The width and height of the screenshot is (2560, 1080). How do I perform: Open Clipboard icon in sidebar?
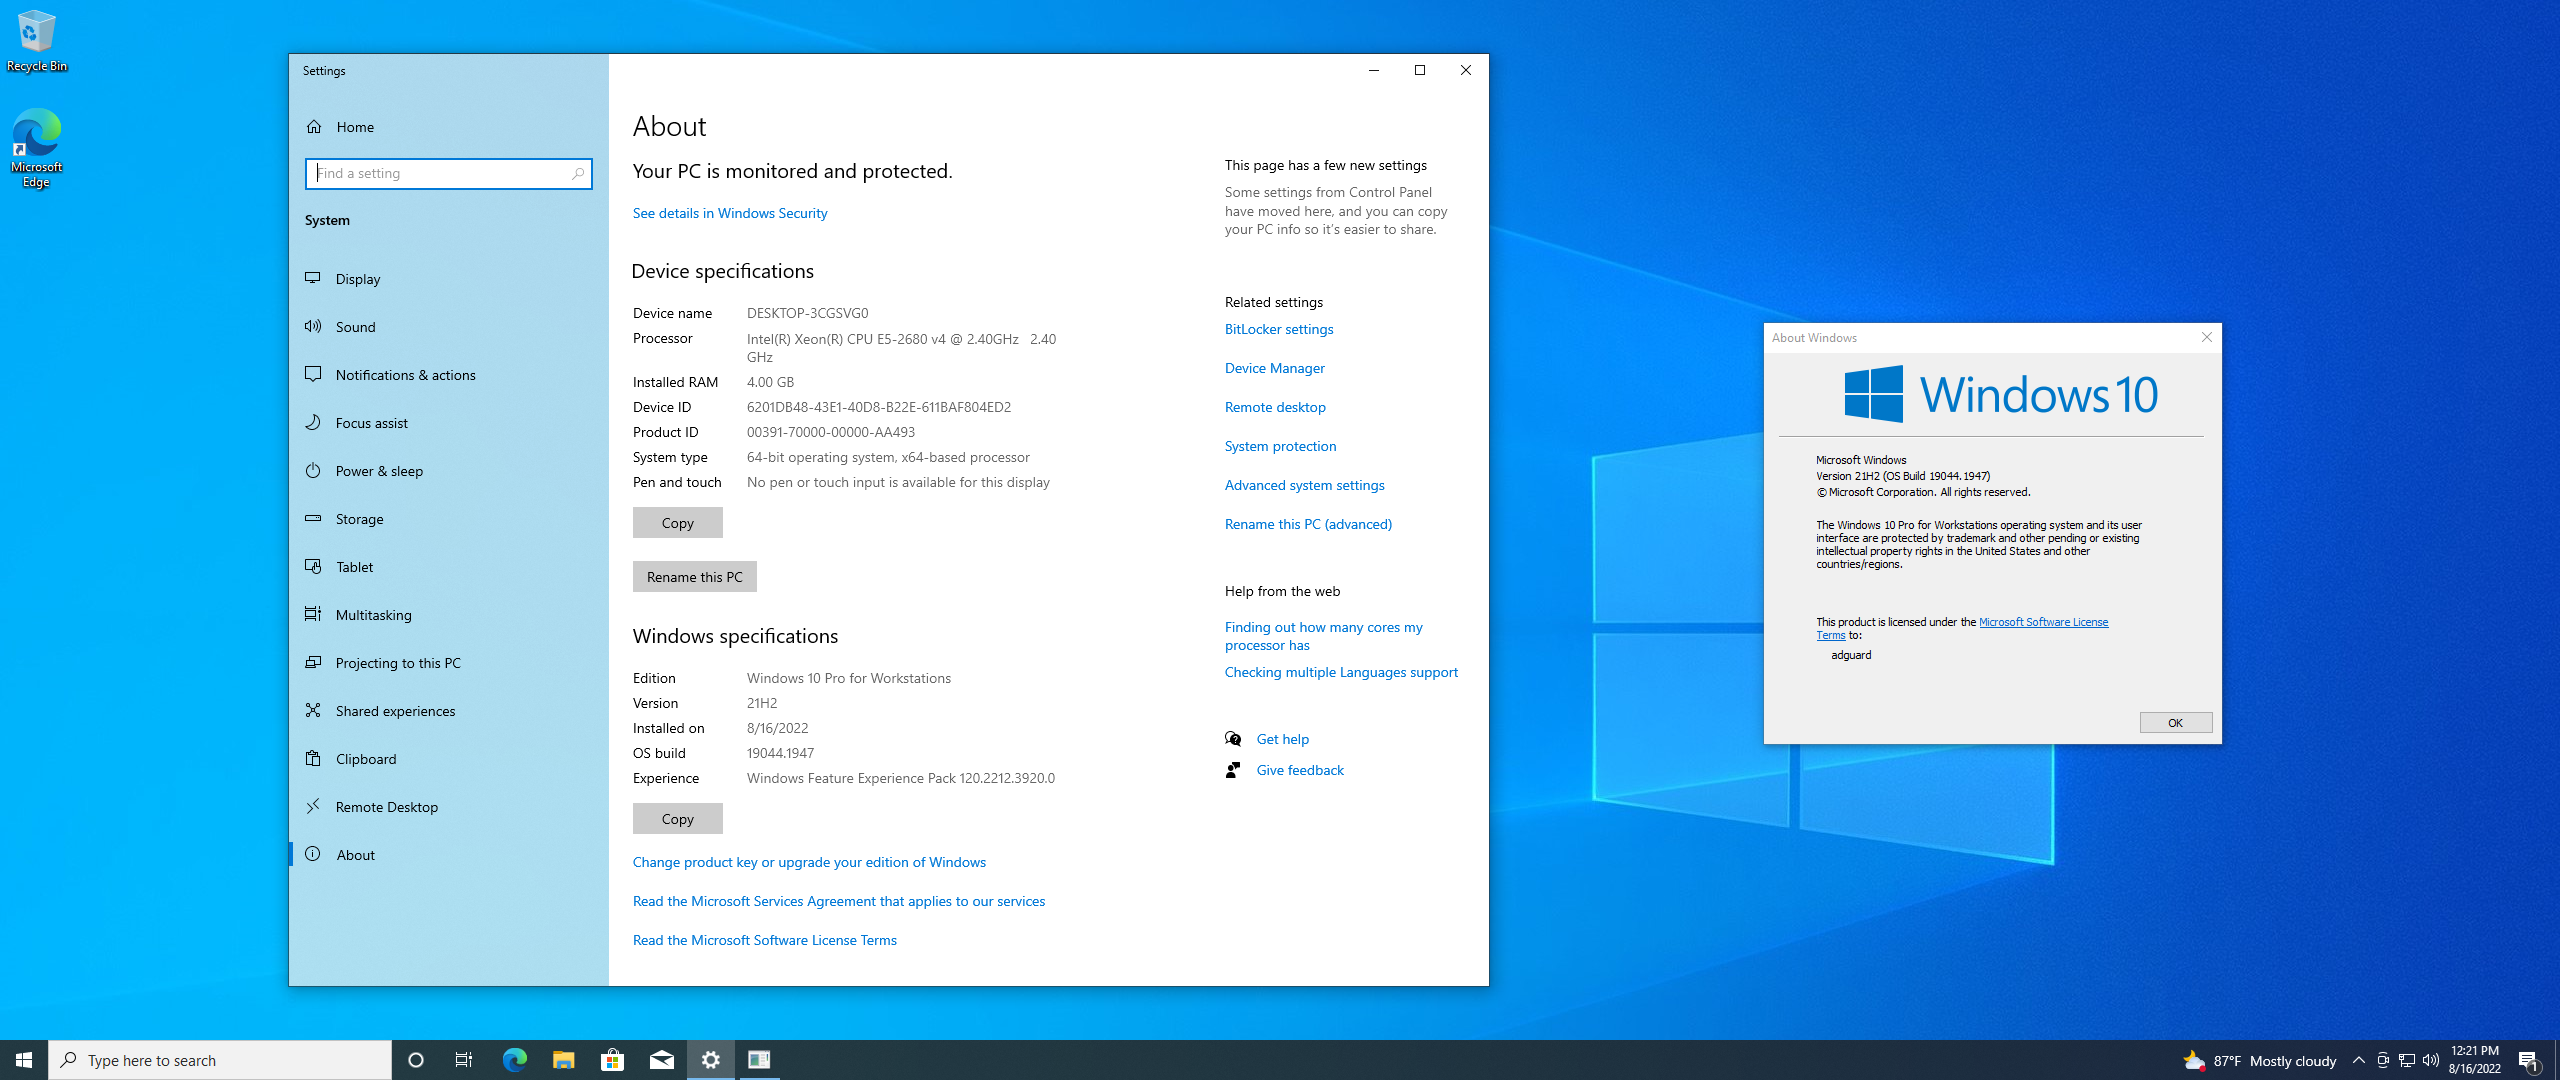[313, 758]
